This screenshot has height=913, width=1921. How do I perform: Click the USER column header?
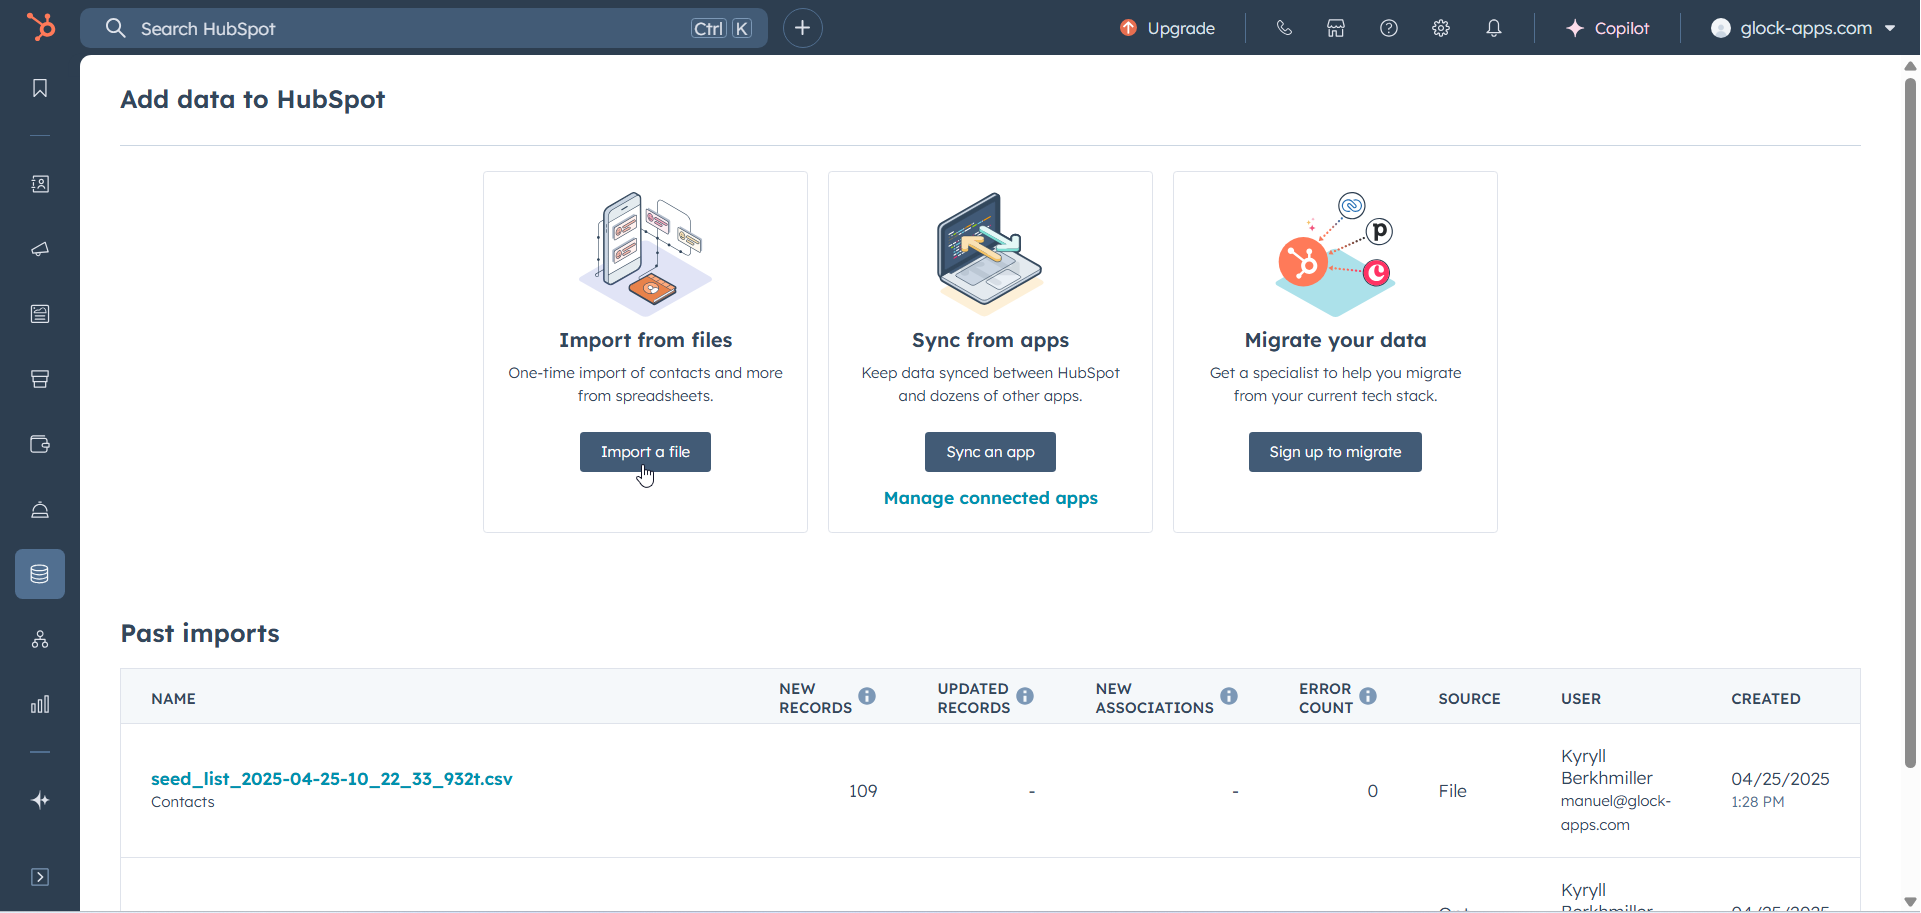click(x=1581, y=699)
